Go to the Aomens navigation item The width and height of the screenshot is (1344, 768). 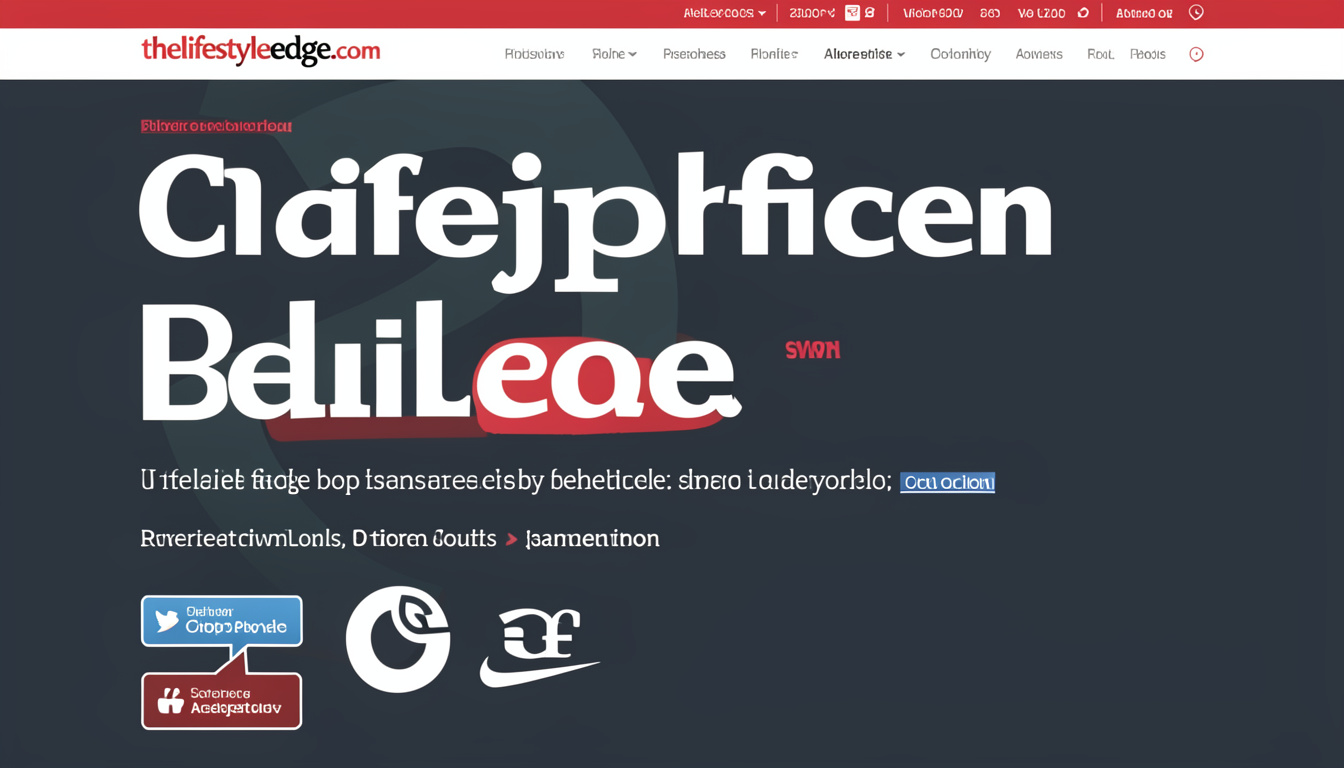(1038, 54)
